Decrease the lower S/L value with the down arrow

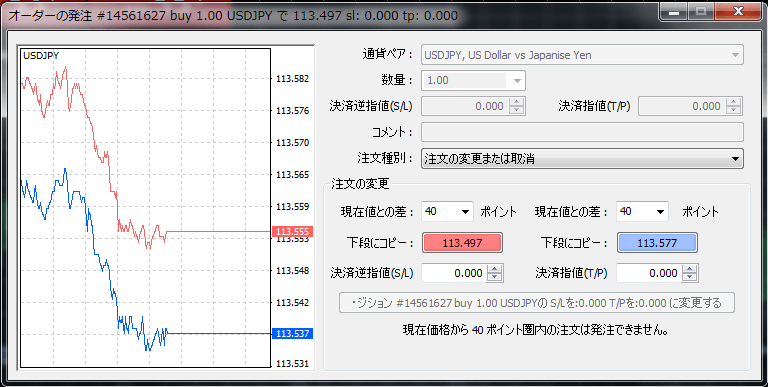495,278
